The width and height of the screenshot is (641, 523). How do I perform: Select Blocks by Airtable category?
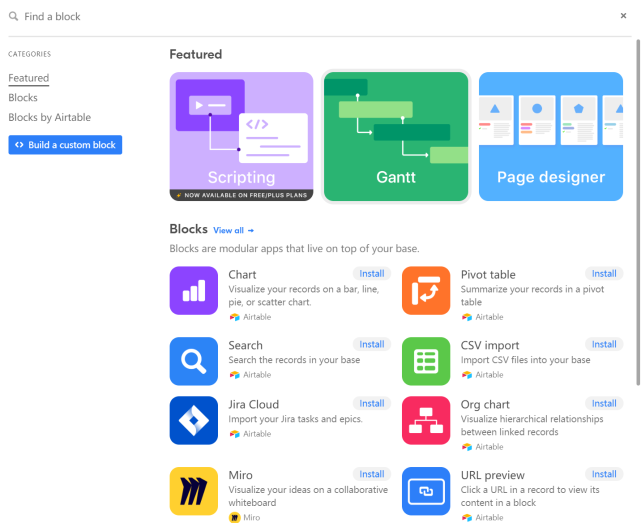click(x=49, y=117)
